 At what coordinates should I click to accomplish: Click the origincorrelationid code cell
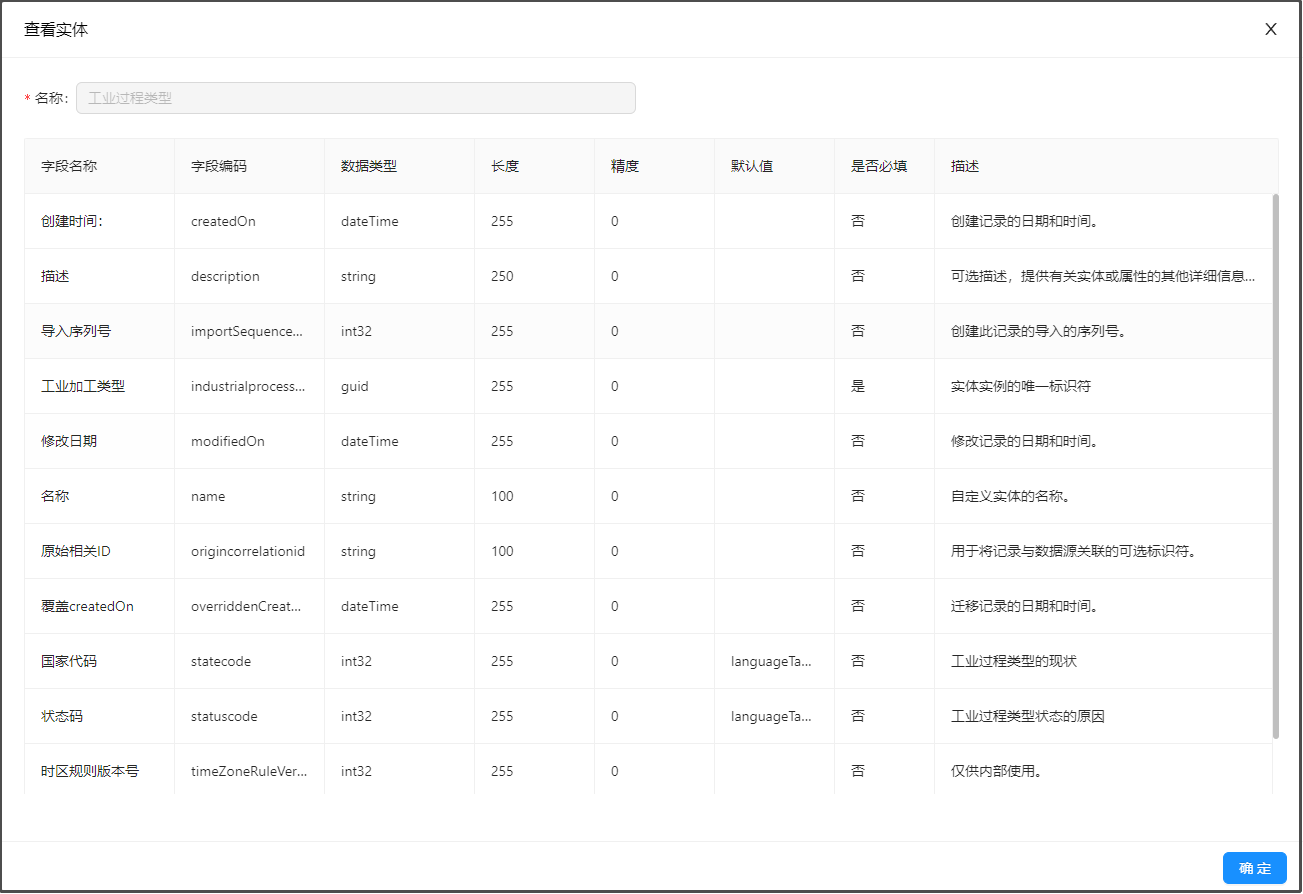247,551
